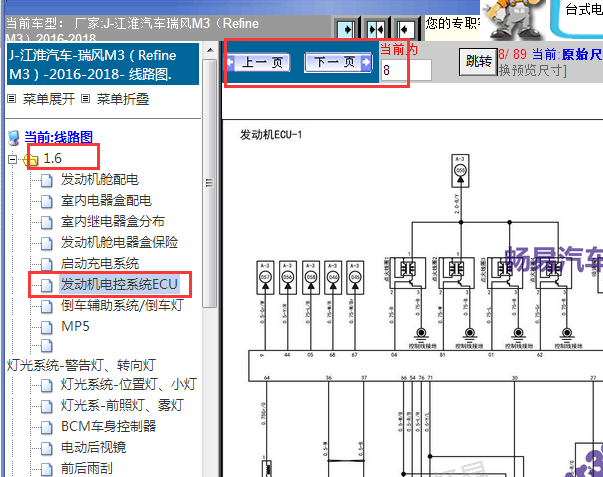Click the tree panel vertical scrollbar thumb
Viewport: 603px width, 477px height.
click(210, 183)
